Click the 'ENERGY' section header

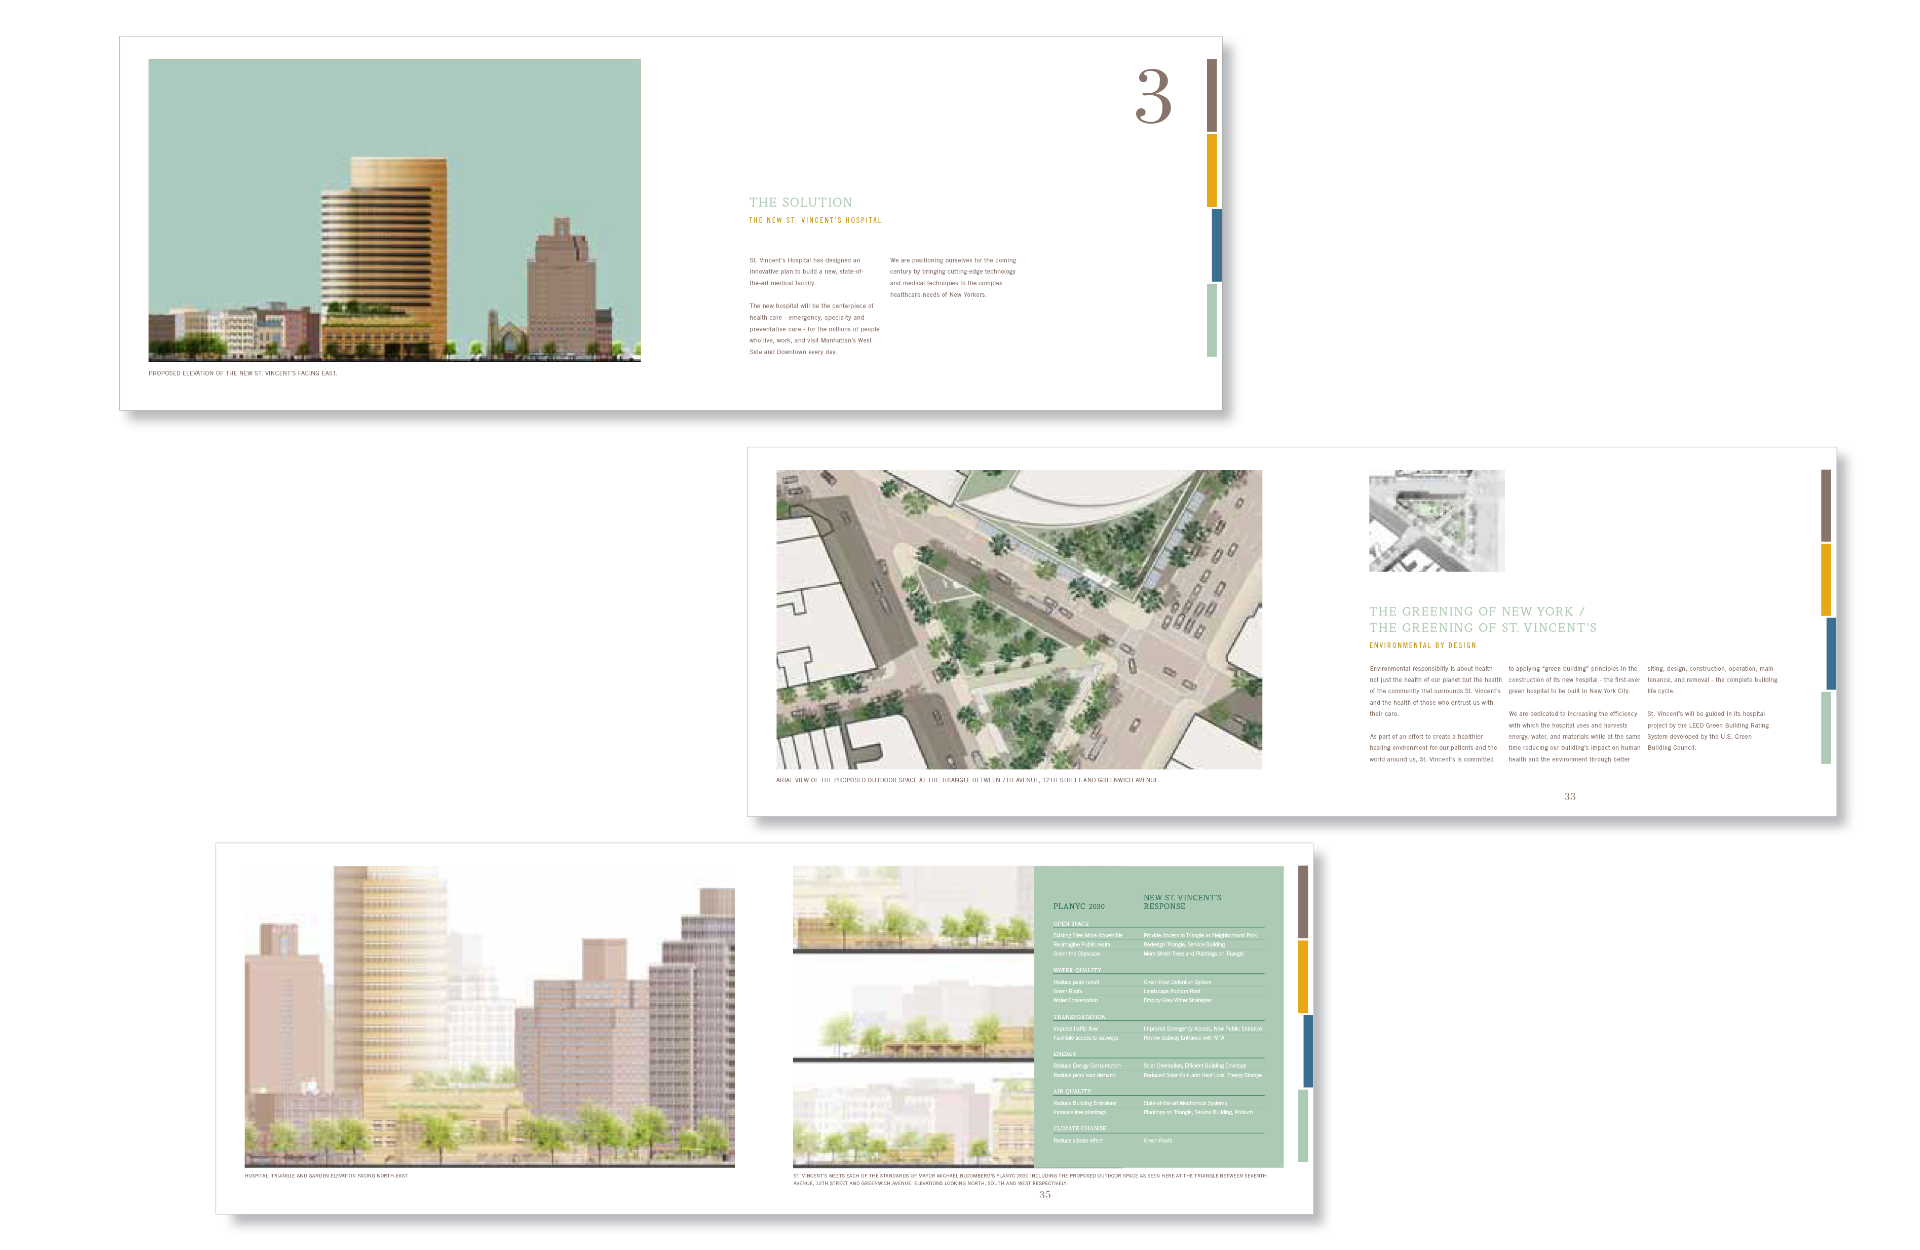pyautogui.click(x=1065, y=1054)
